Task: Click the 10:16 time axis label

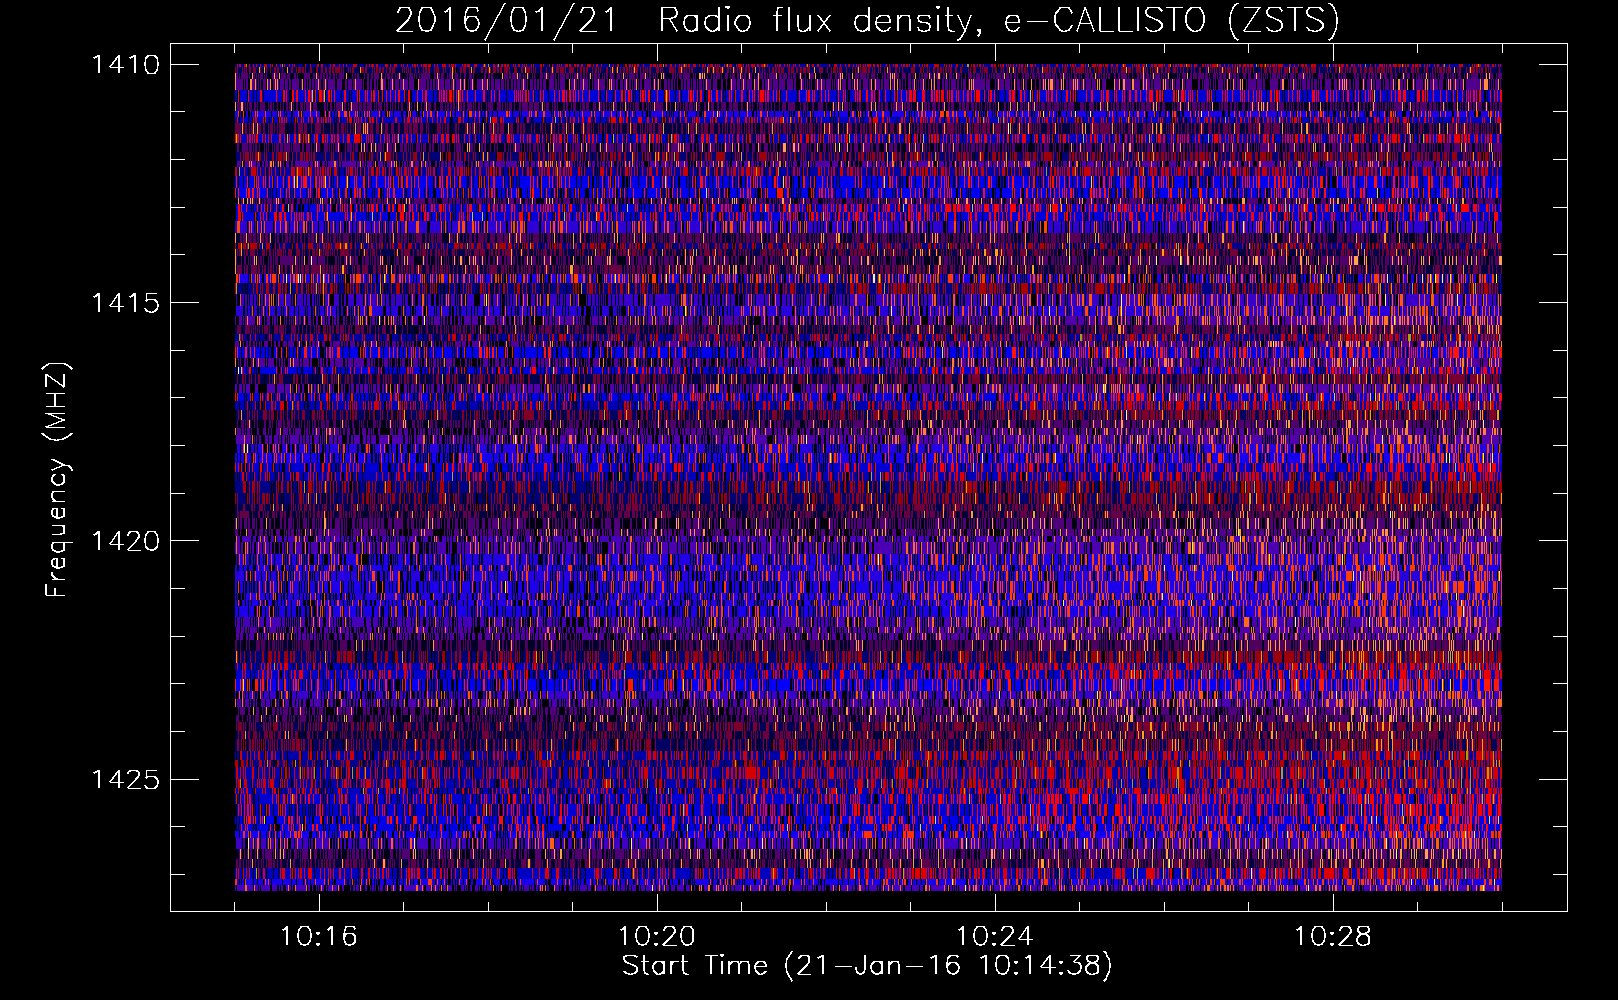Action: 318,937
